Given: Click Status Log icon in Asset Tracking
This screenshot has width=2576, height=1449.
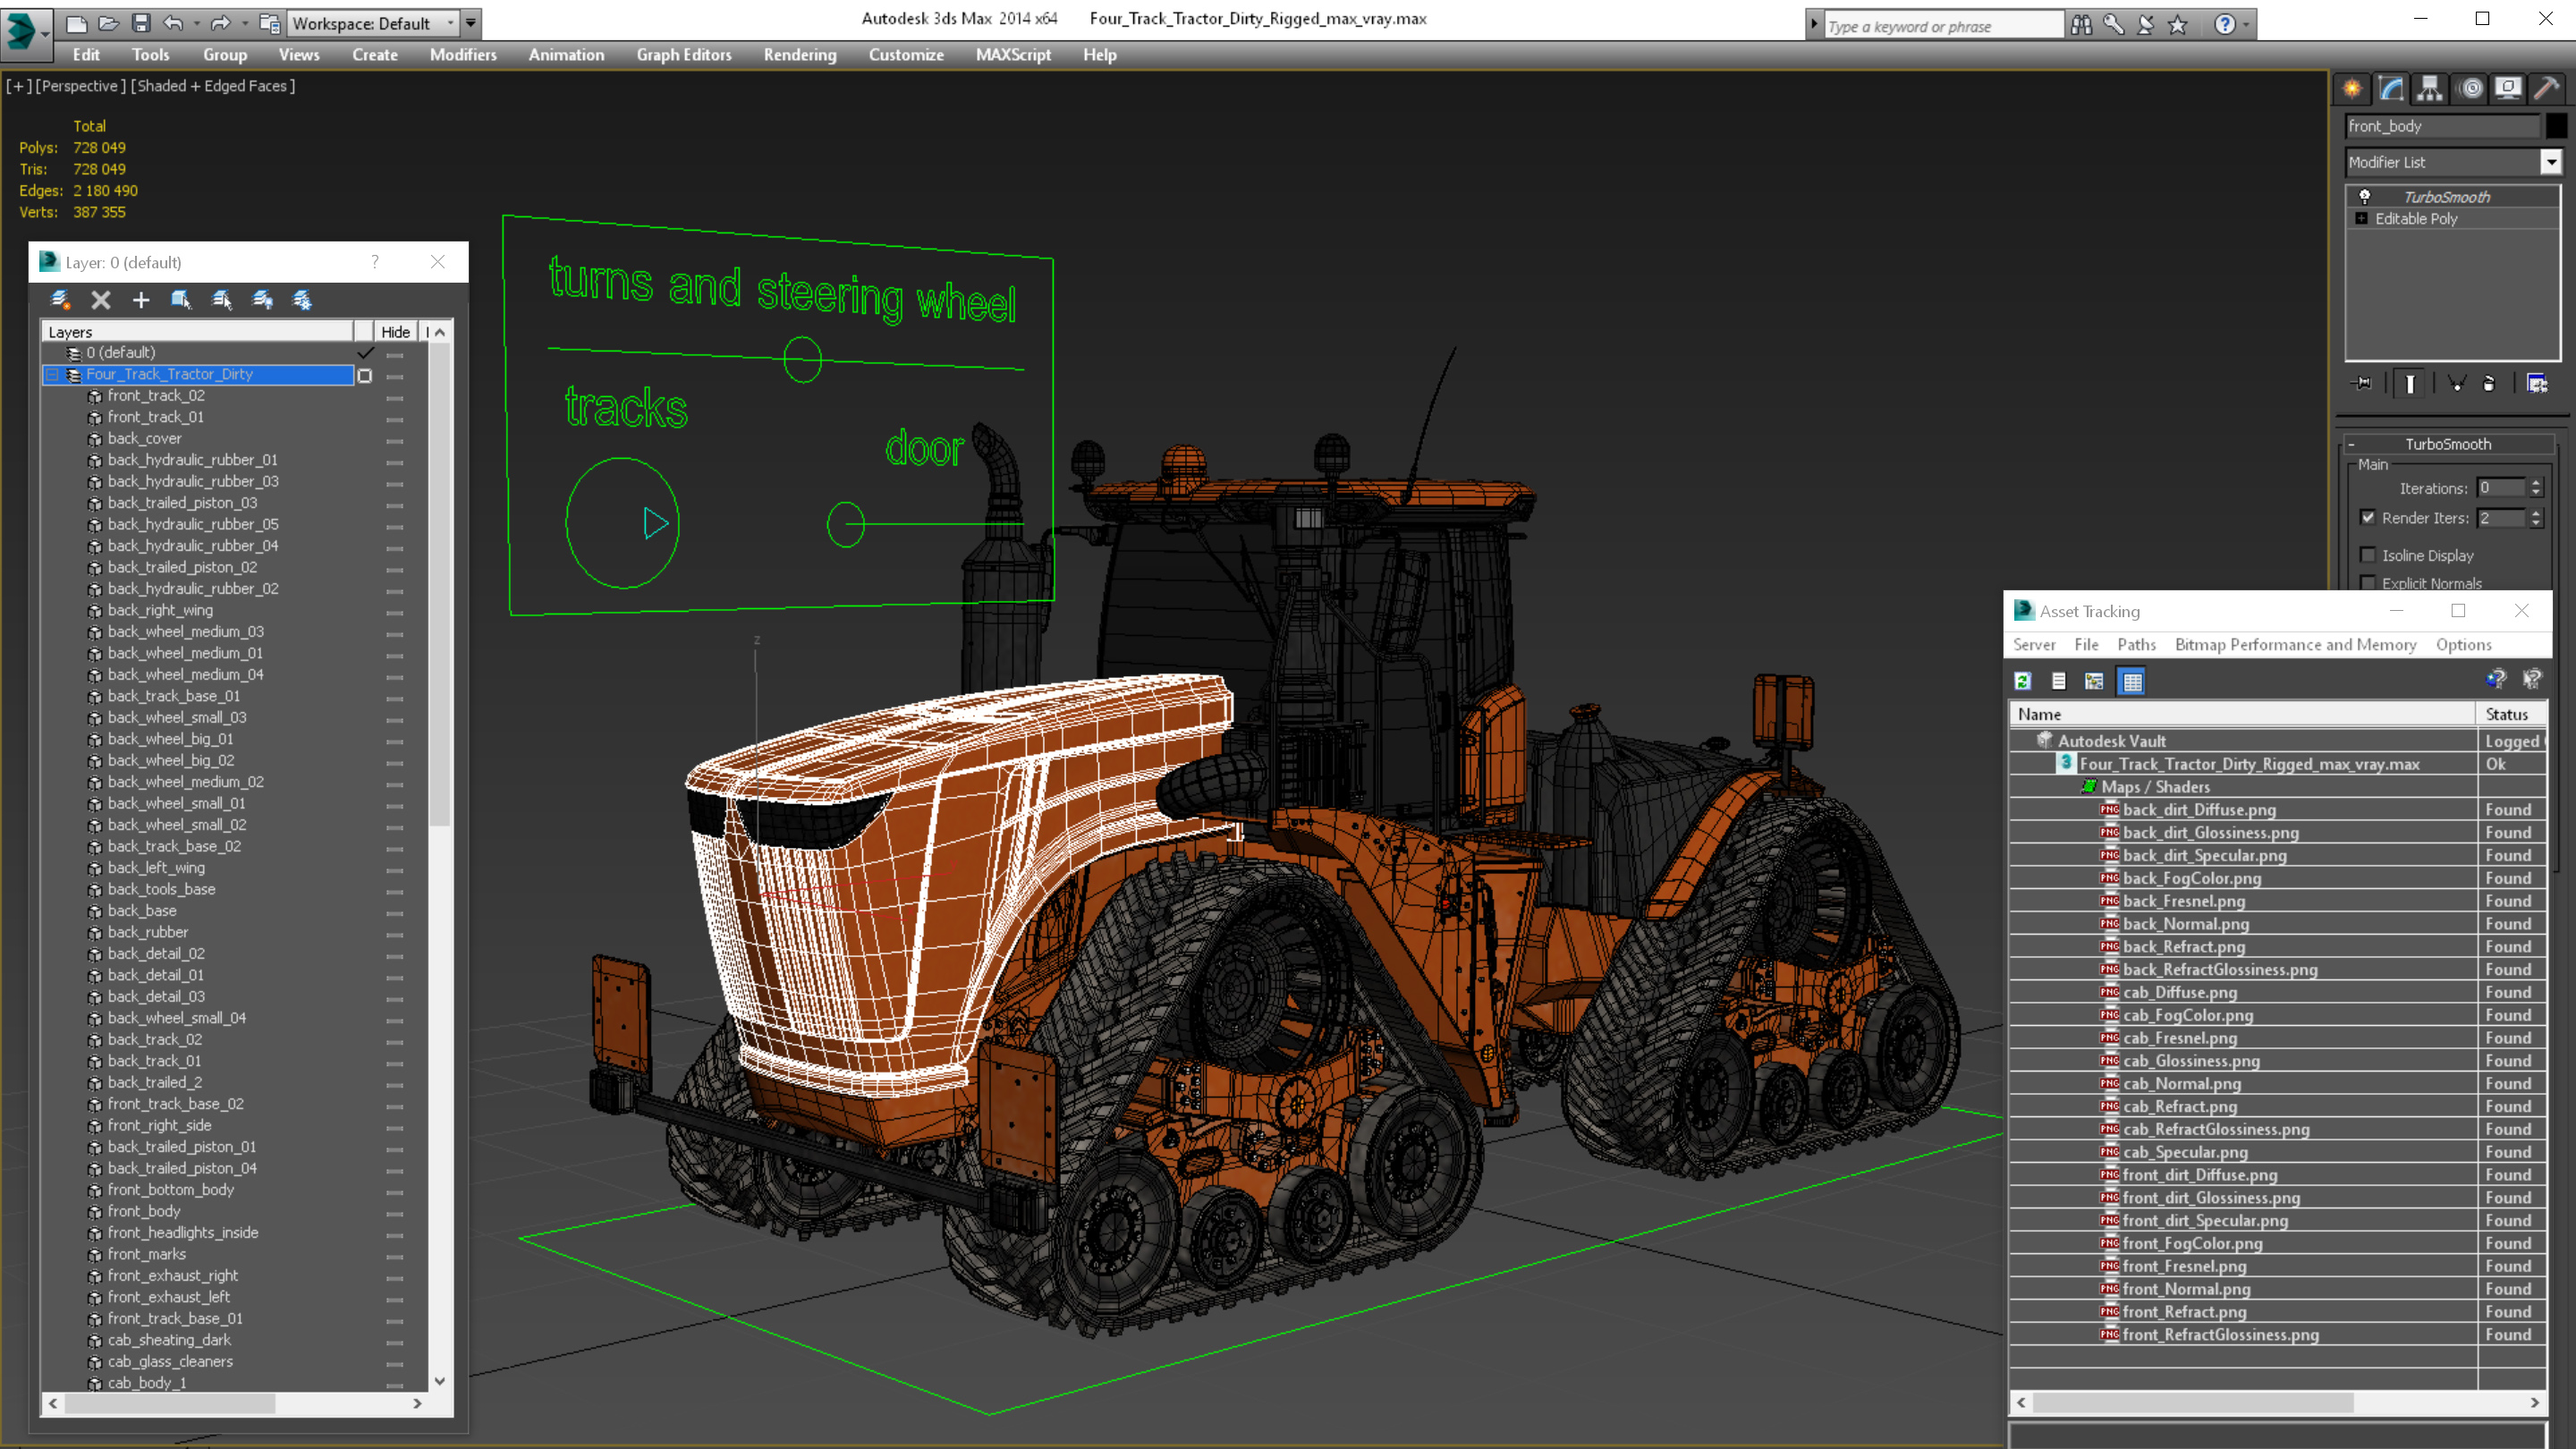Looking at the screenshot, I should pyautogui.click(x=2059, y=681).
